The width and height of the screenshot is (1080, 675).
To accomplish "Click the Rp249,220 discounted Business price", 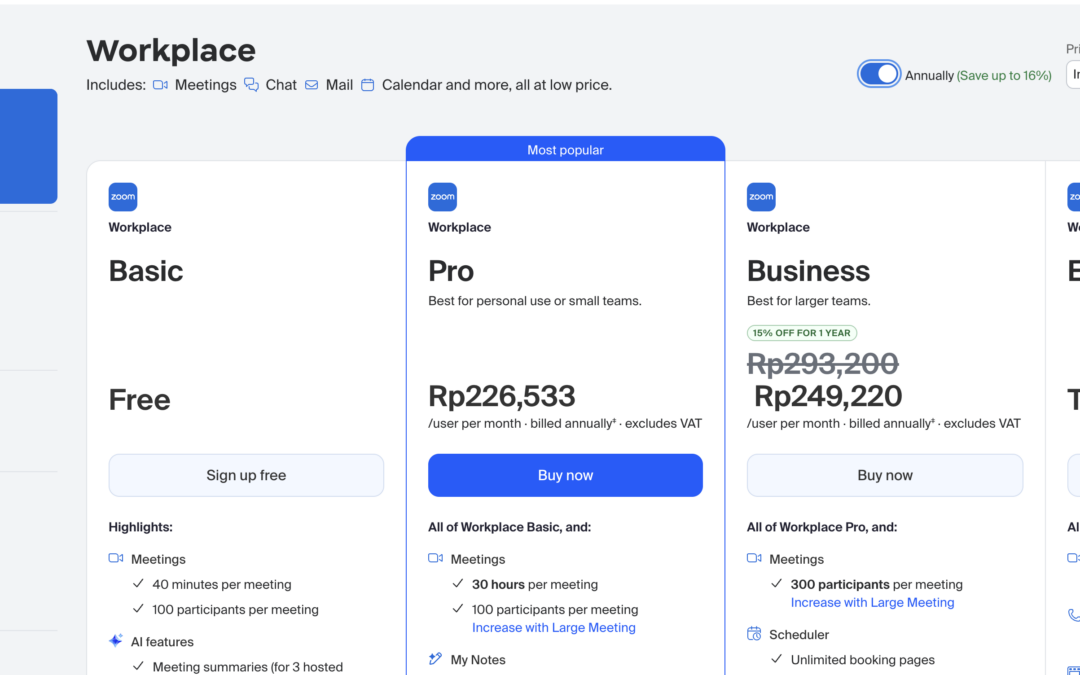I will tap(828, 396).
